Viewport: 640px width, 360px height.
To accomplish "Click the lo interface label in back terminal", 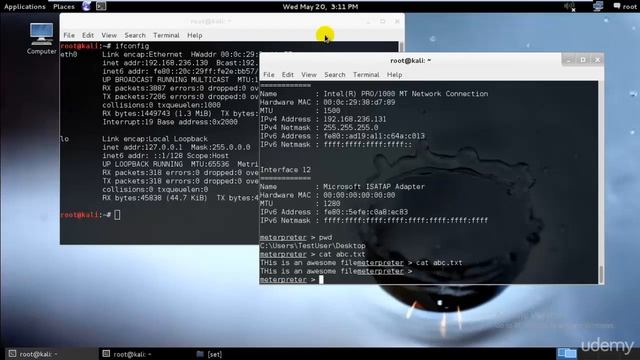I will [x=64, y=139].
